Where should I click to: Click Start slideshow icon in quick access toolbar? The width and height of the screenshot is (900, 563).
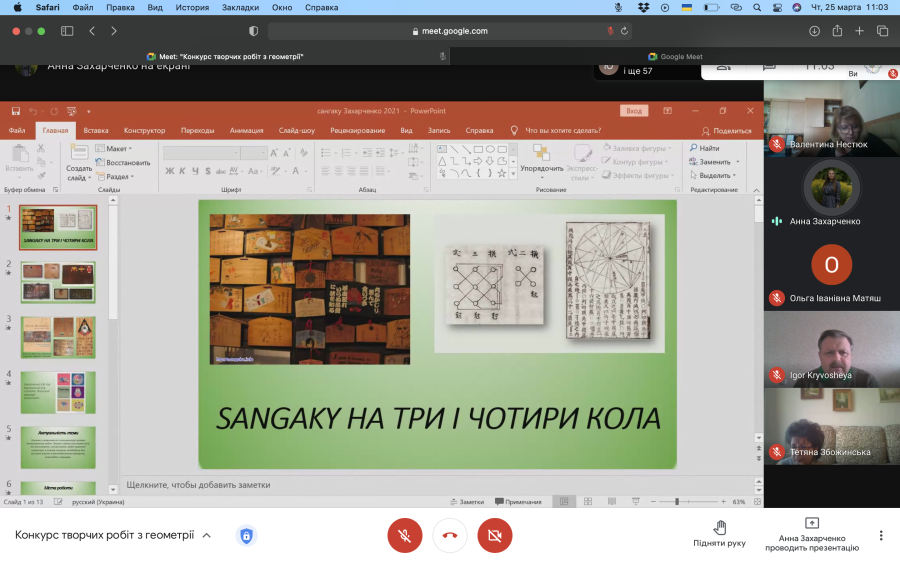click(x=72, y=111)
